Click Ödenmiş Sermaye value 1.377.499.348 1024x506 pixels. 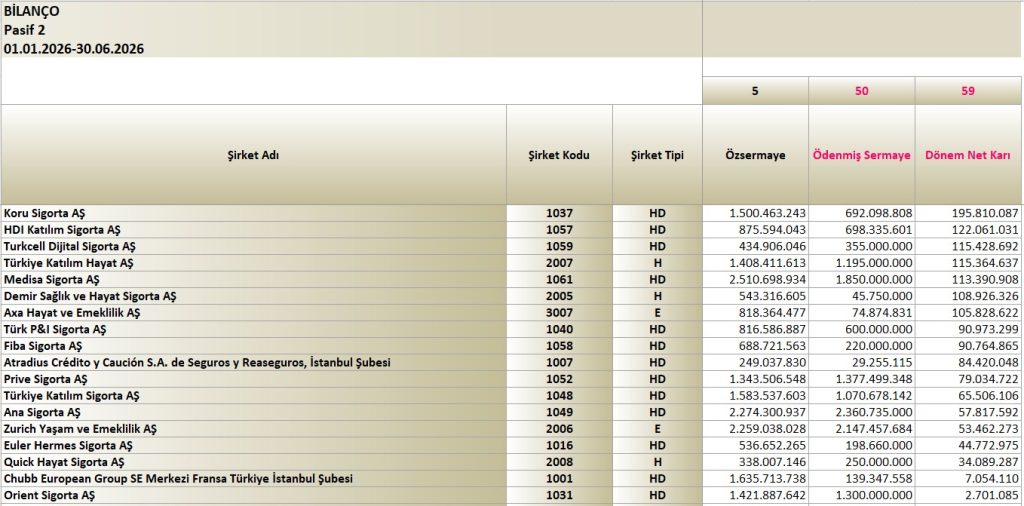pos(861,379)
